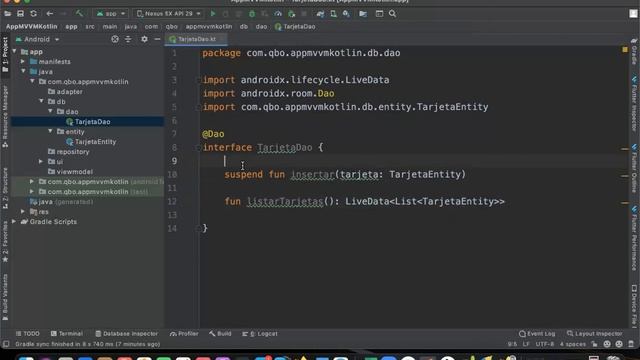Screen dimensions: 640x360
Task: Click the Open file folder toolbar icon
Action: (7, 13)
